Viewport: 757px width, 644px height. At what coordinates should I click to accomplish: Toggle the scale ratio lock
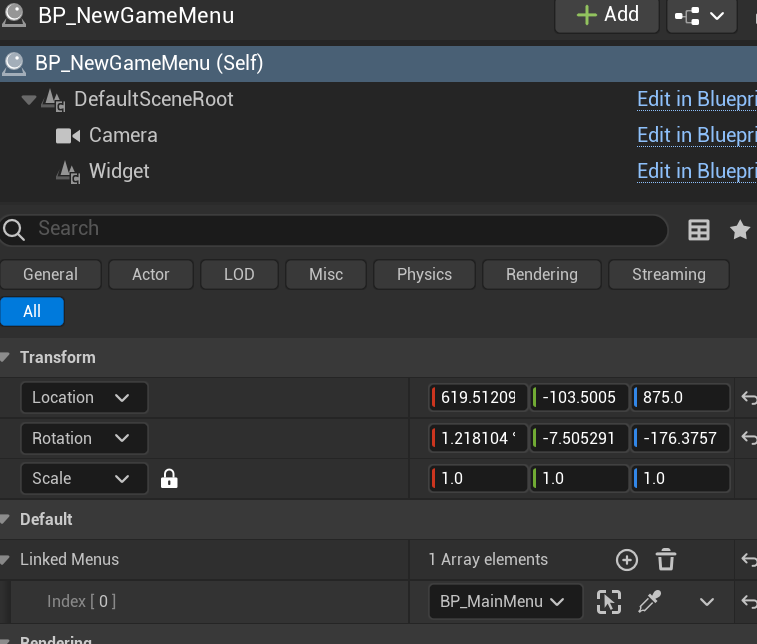(x=169, y=479)
